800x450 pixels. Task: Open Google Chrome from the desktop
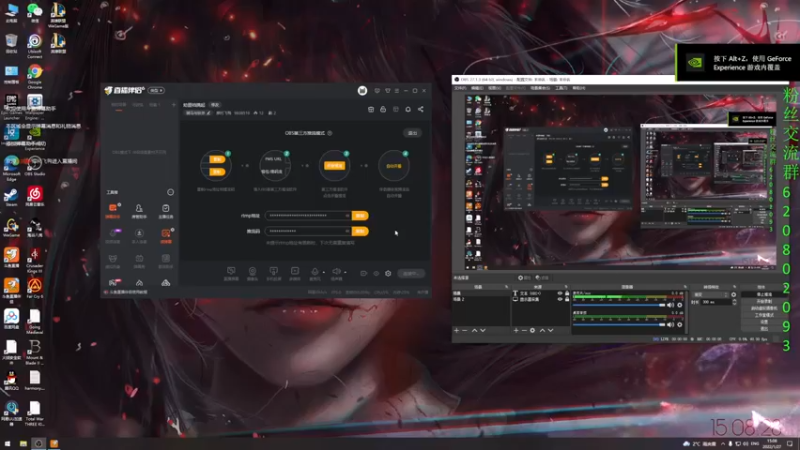coord(35,76)
